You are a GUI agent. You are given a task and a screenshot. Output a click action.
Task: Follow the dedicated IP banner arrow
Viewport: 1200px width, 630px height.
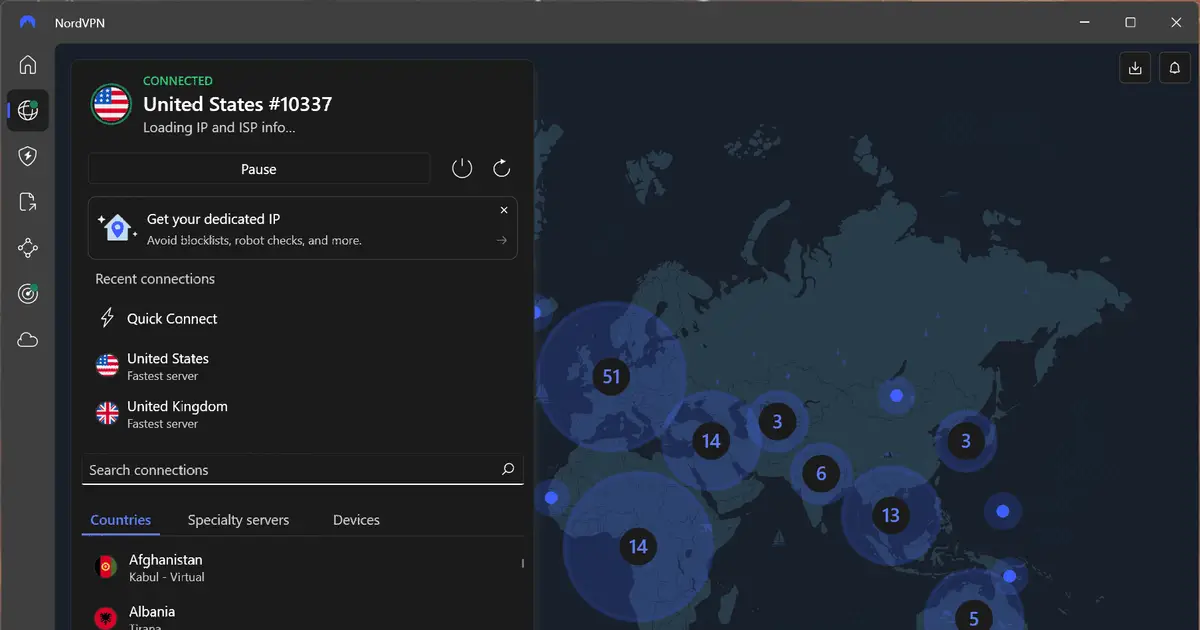pyautogui.click(x=502, y=240)
